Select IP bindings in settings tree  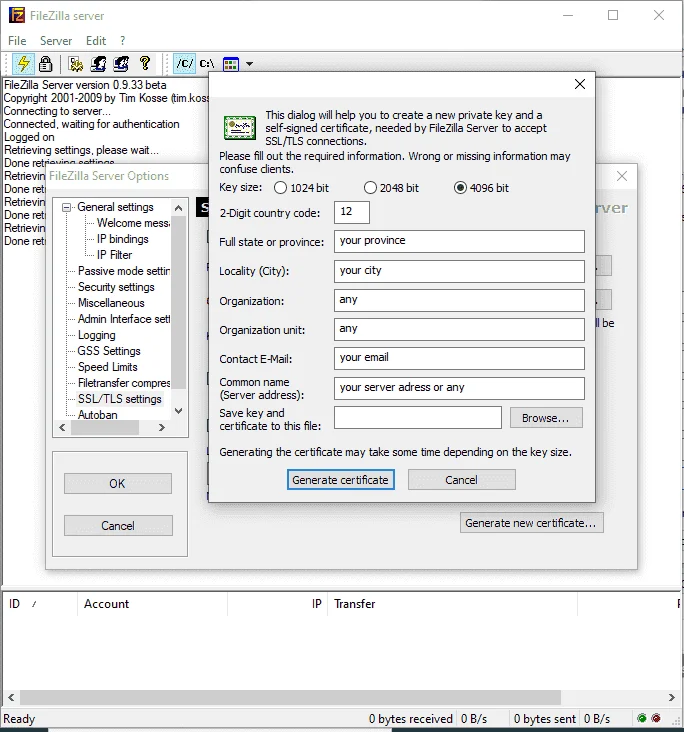(x=122, y=239)
